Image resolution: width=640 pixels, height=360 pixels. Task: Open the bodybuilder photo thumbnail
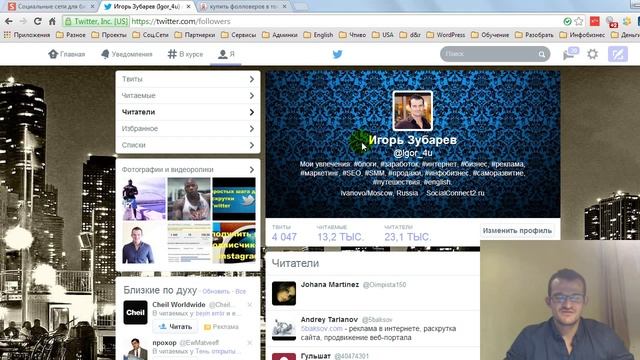click(189, 199)
